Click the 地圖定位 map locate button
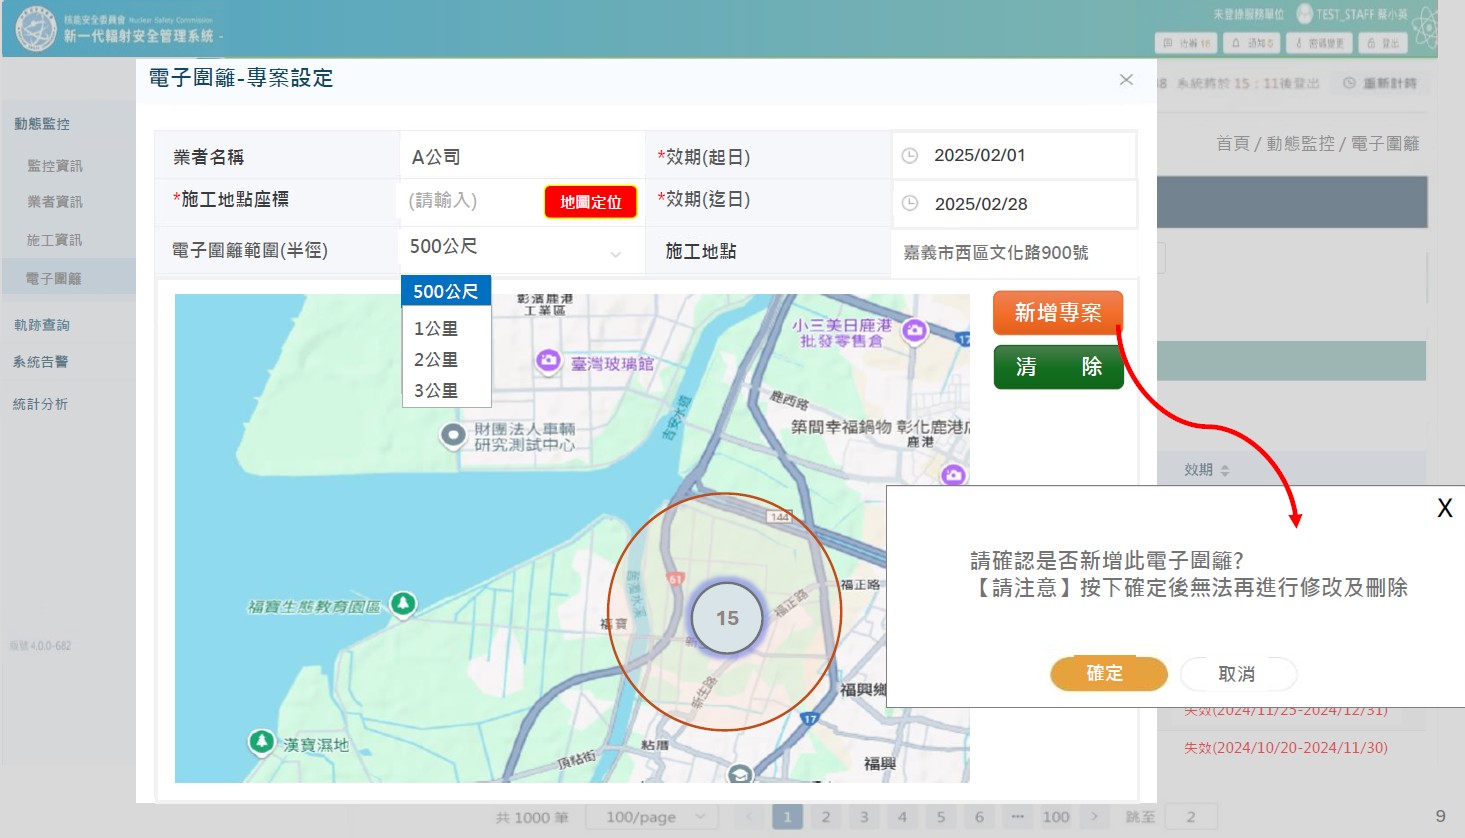 [x=590, y=202]
